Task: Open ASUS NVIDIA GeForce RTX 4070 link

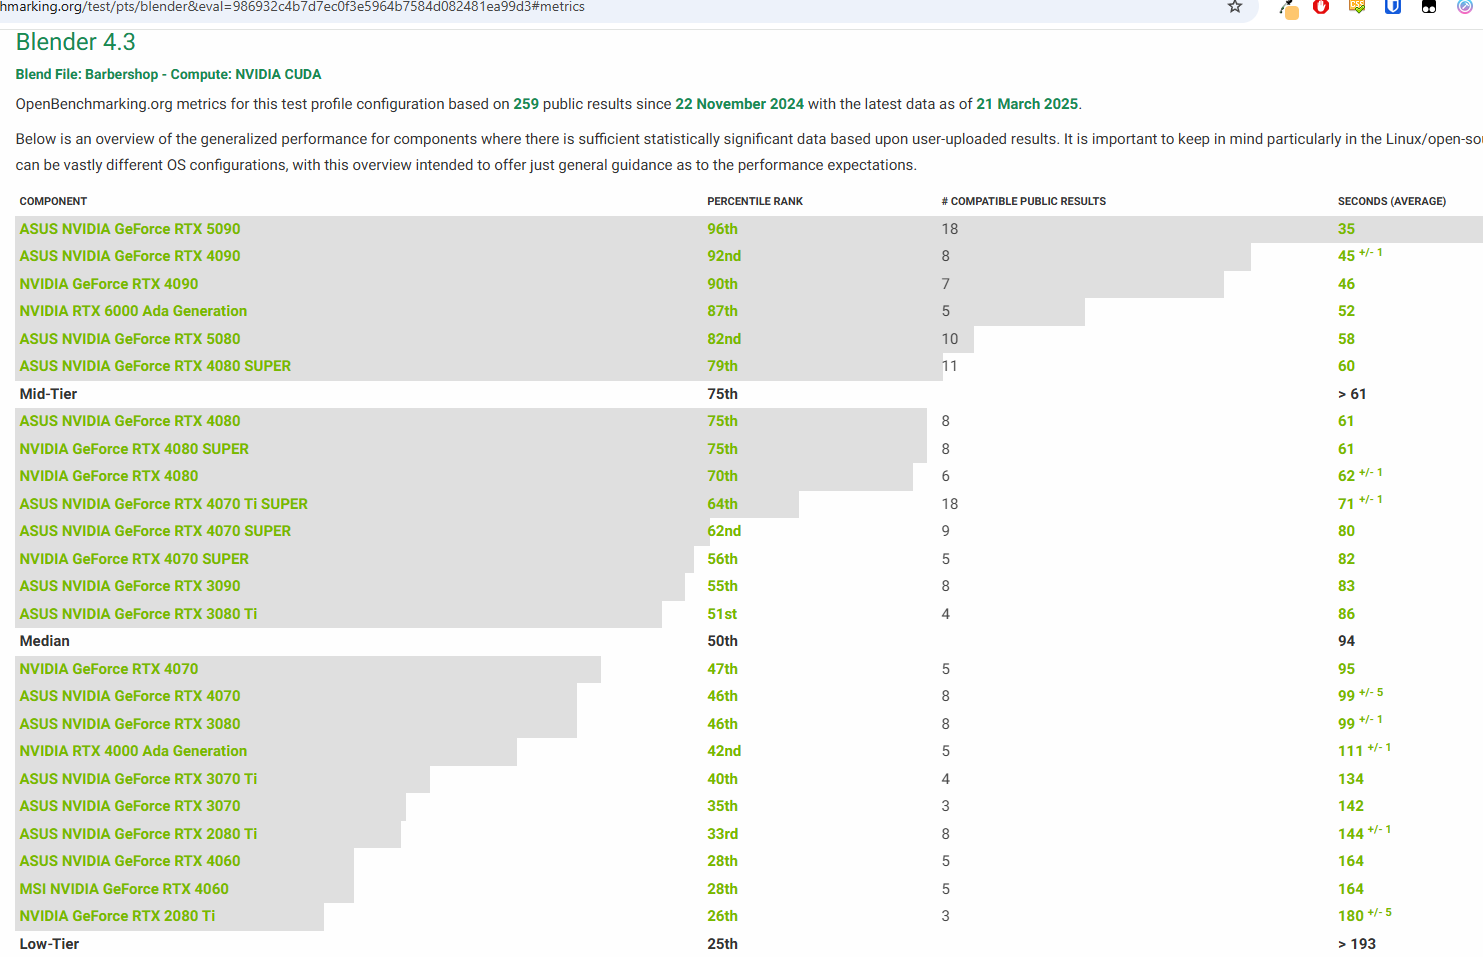Action: tap(130, 696)
